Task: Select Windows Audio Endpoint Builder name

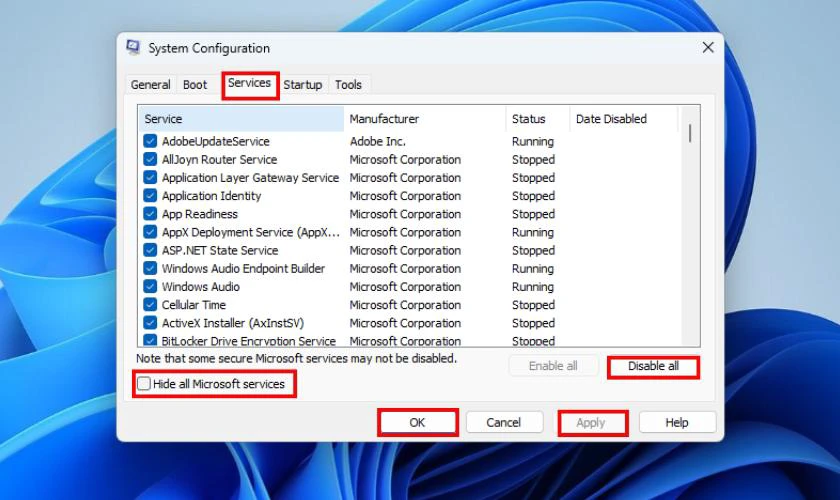Action: click(x=243, y=269)
